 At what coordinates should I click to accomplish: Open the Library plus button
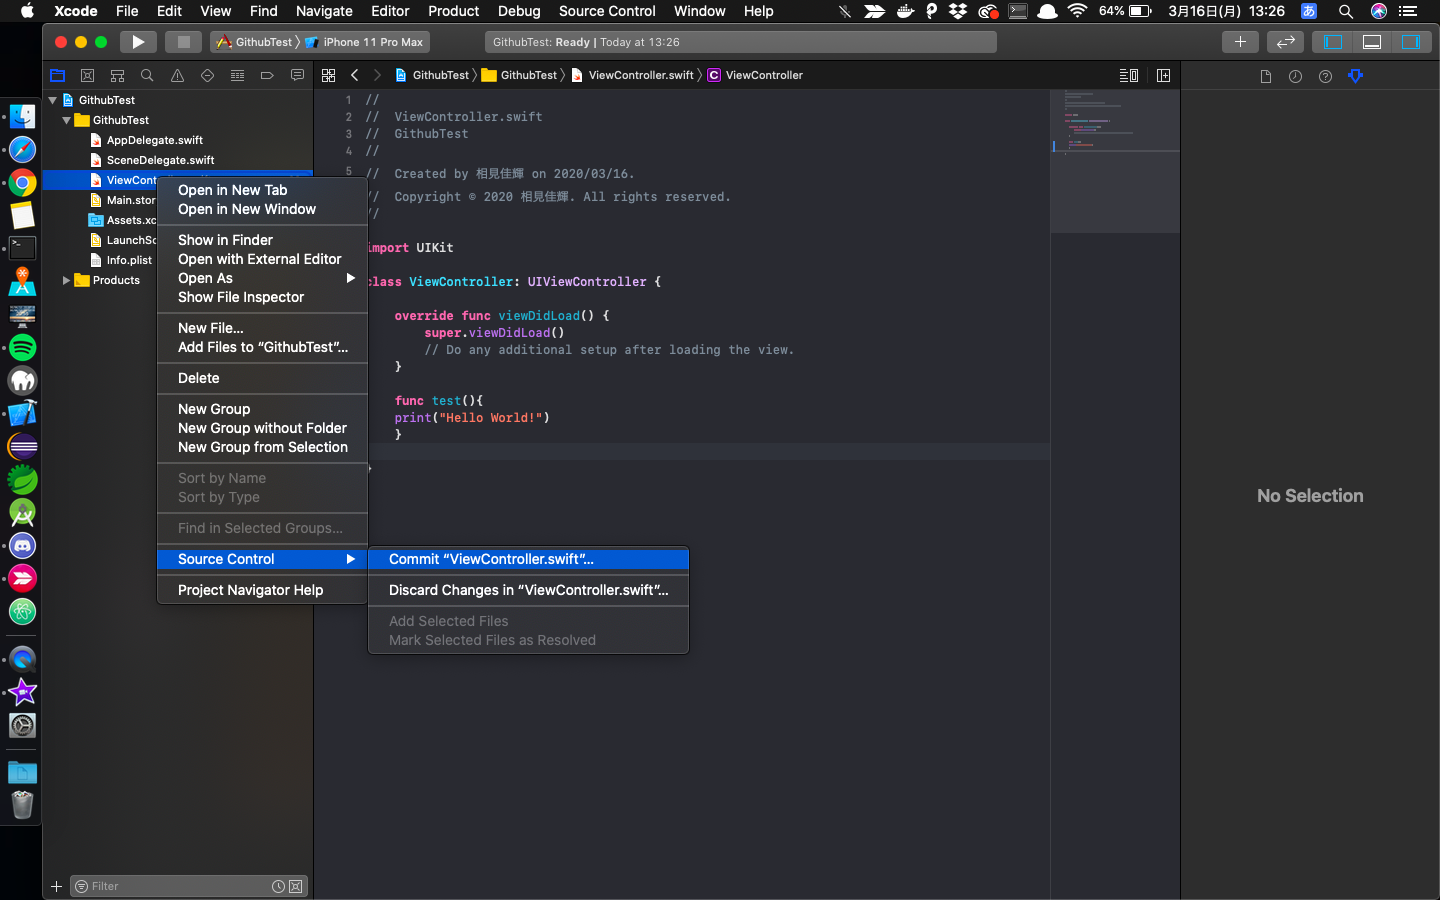pos(1240,42)
